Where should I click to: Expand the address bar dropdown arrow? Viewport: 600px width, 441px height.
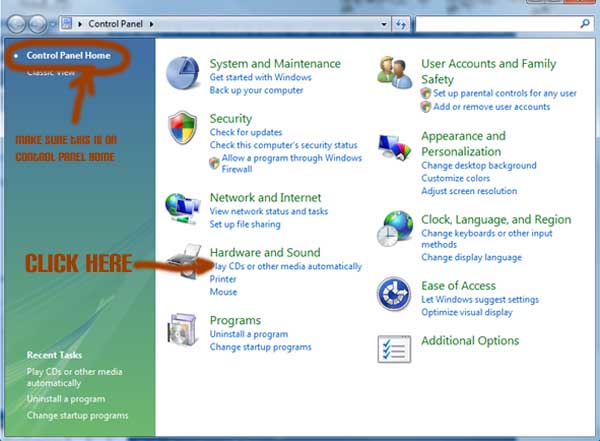384,22
